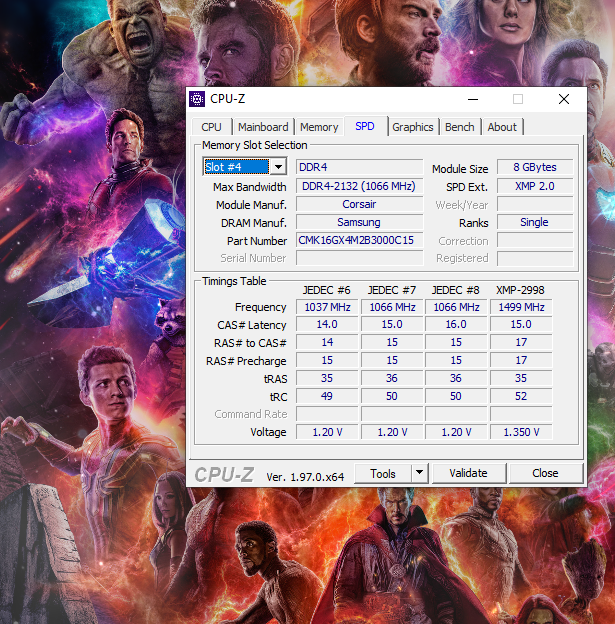The width and height of the screenshot is (615, 624).
Task: Click the 8 GBytes module size value
Action: point(535,167)
